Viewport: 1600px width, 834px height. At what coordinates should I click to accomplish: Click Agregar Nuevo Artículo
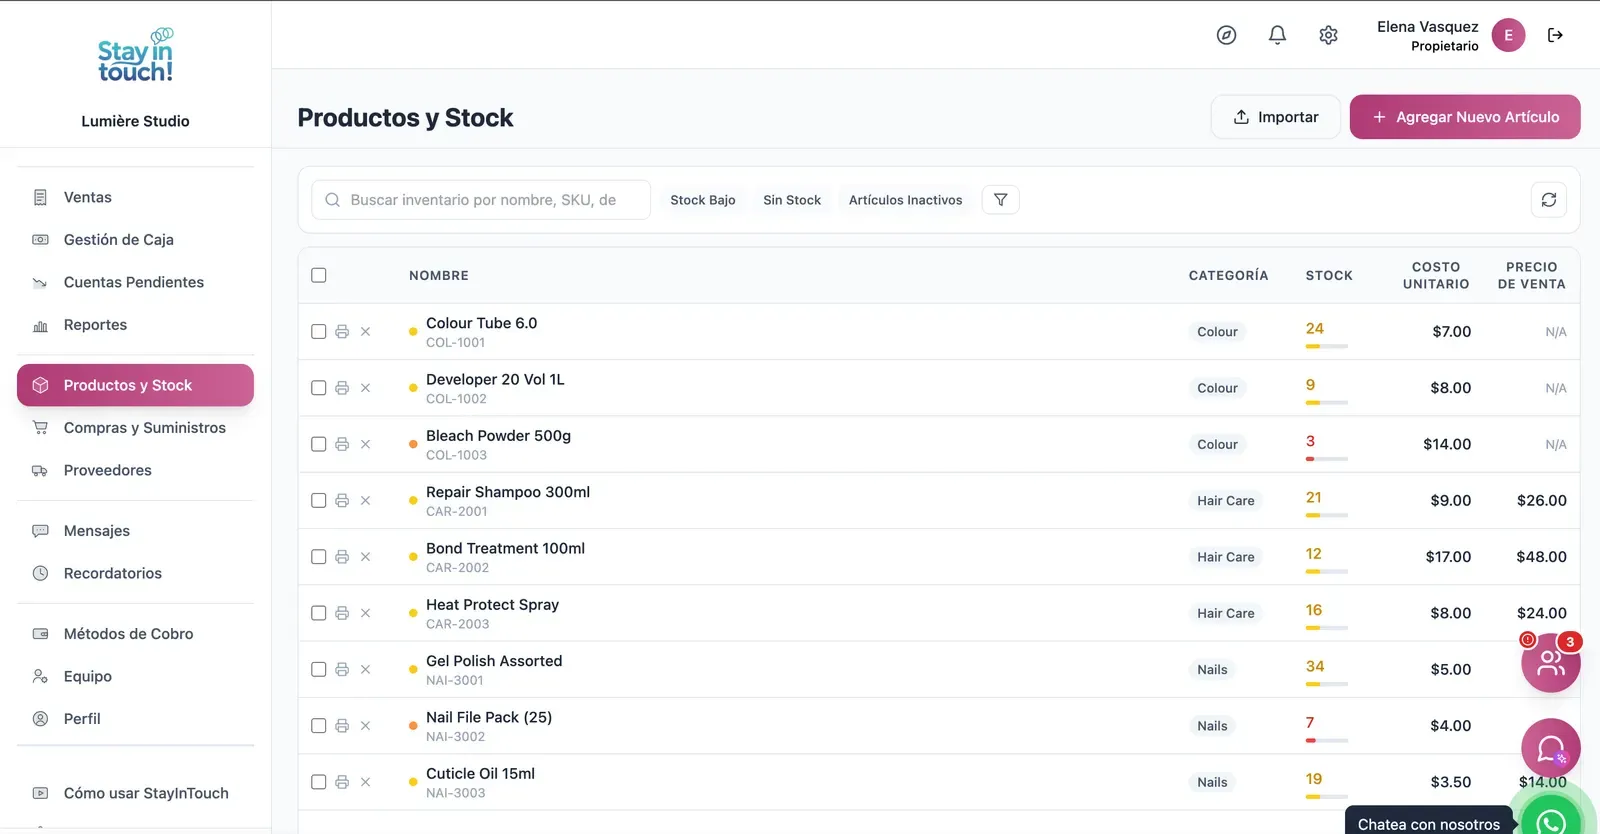pos(1465,117)
